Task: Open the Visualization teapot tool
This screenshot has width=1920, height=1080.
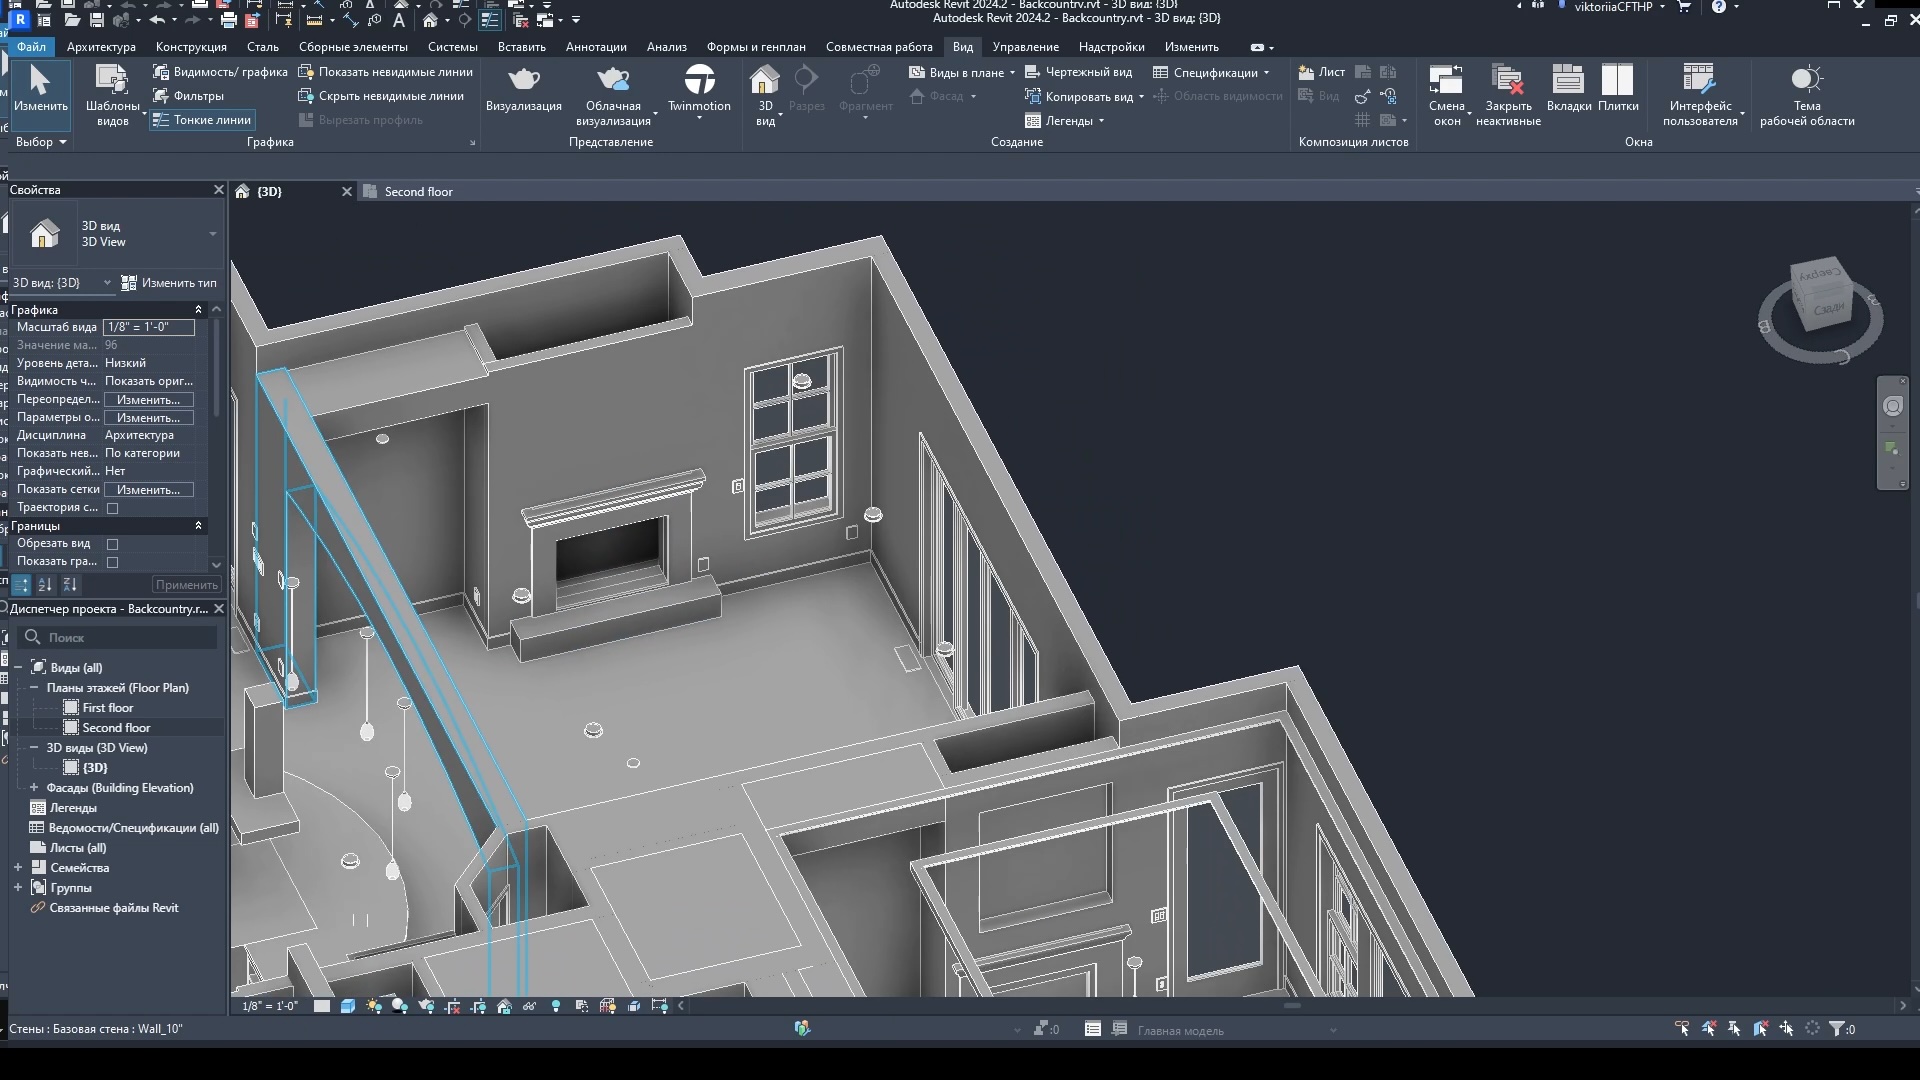Action: click(x=523, y=80)
